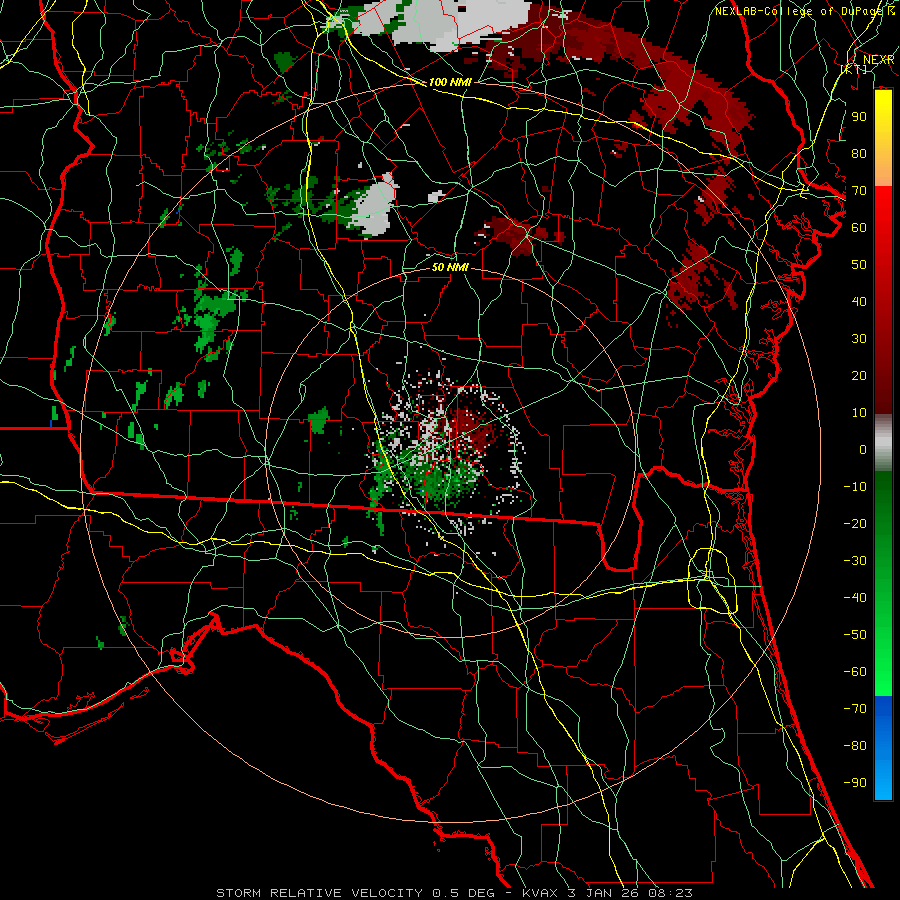The height and width of the screenshot is (900, 900).
Task: Click the 30 value on the velocity scale
Action: pyautogui.click(x=859, y=339)
